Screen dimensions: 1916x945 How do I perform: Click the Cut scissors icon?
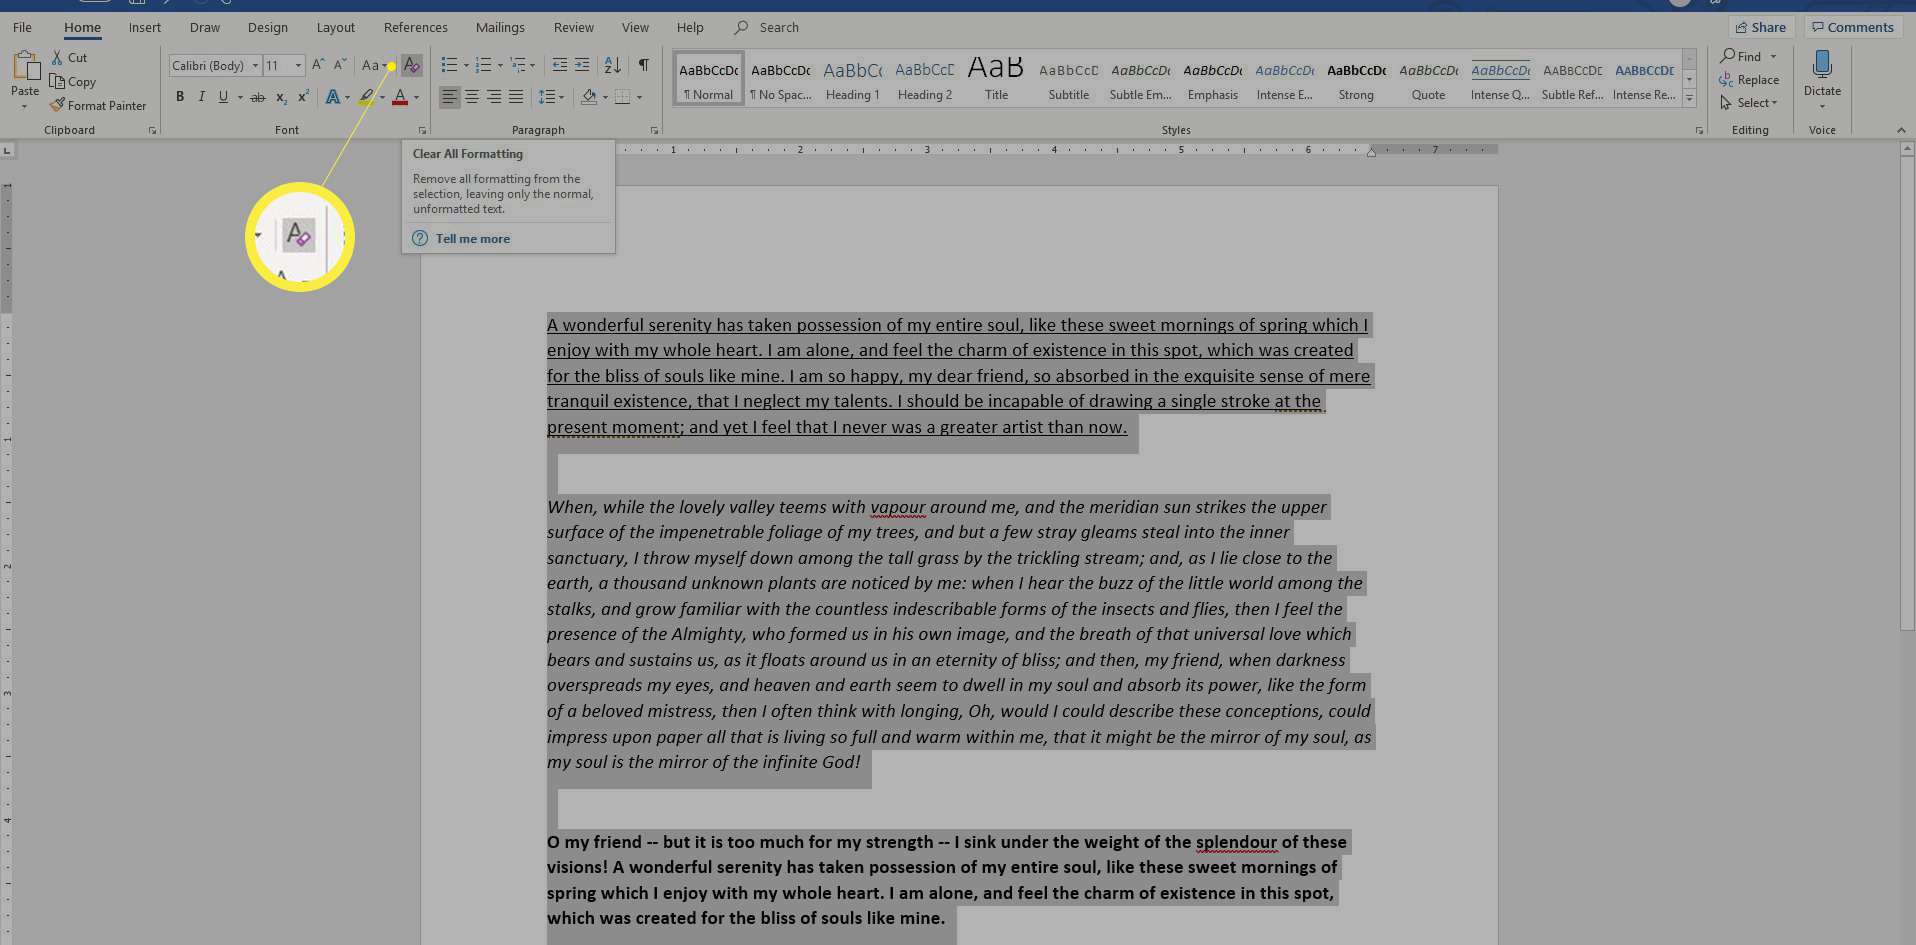pyautogui.click(x=58, y=58)
